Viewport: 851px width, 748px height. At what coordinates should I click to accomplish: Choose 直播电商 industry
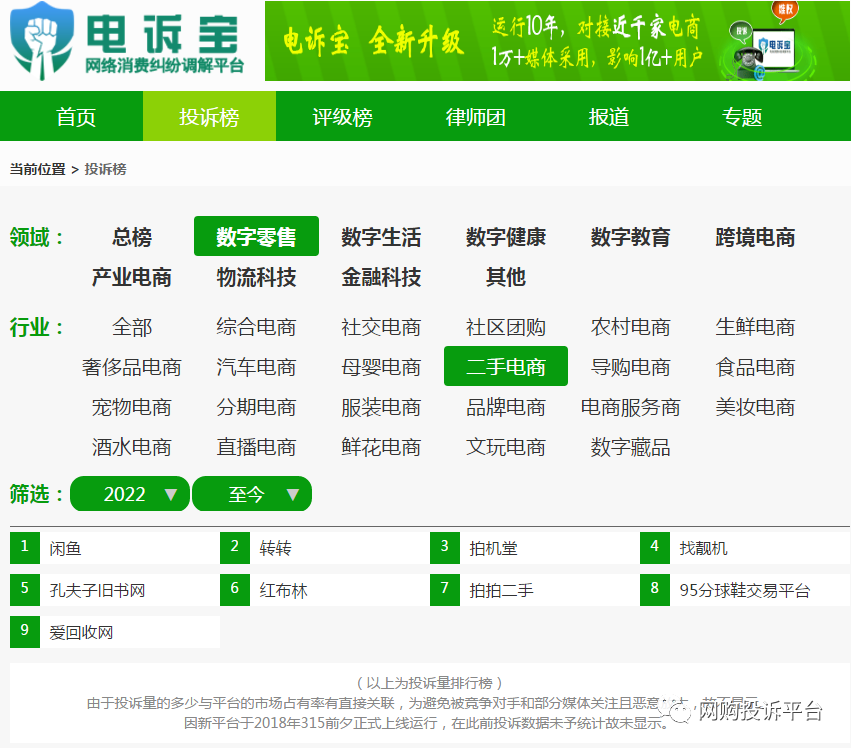(256, 447)
